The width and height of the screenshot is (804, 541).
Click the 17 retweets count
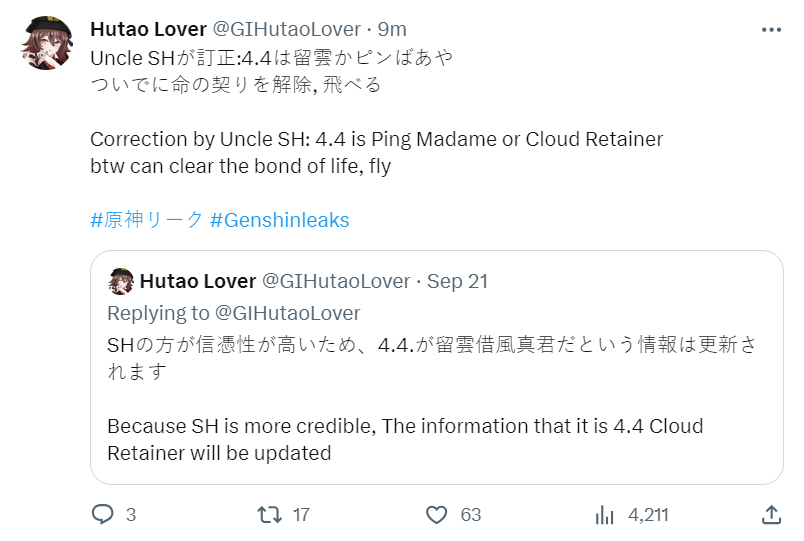302,515
